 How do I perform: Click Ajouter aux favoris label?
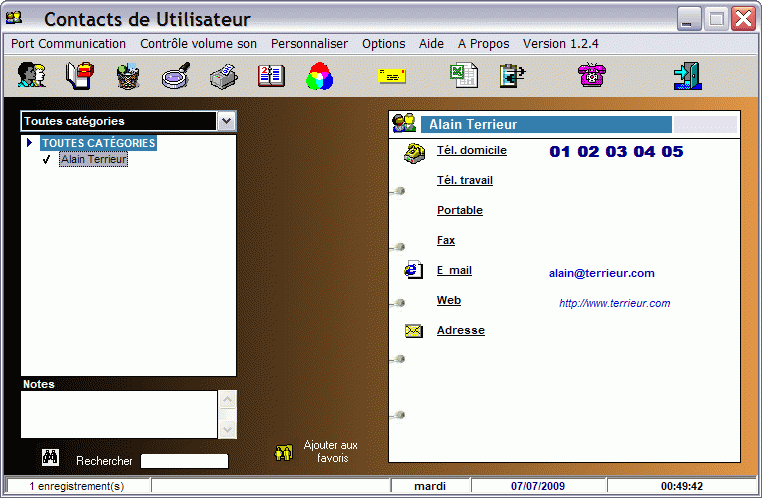[330, 451]
